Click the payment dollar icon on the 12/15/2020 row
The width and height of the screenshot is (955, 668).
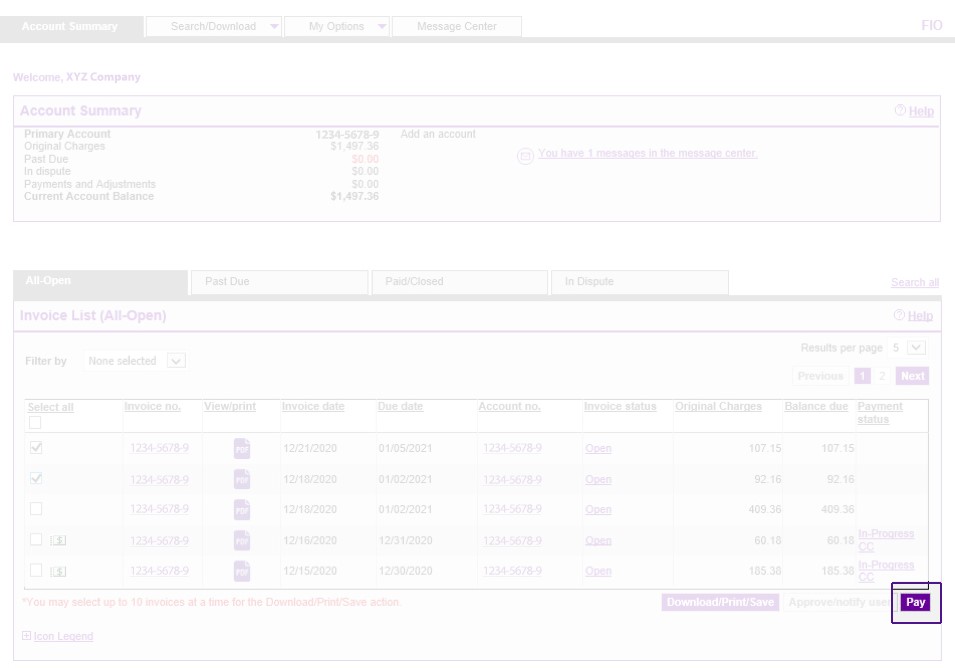pos(56,571)
